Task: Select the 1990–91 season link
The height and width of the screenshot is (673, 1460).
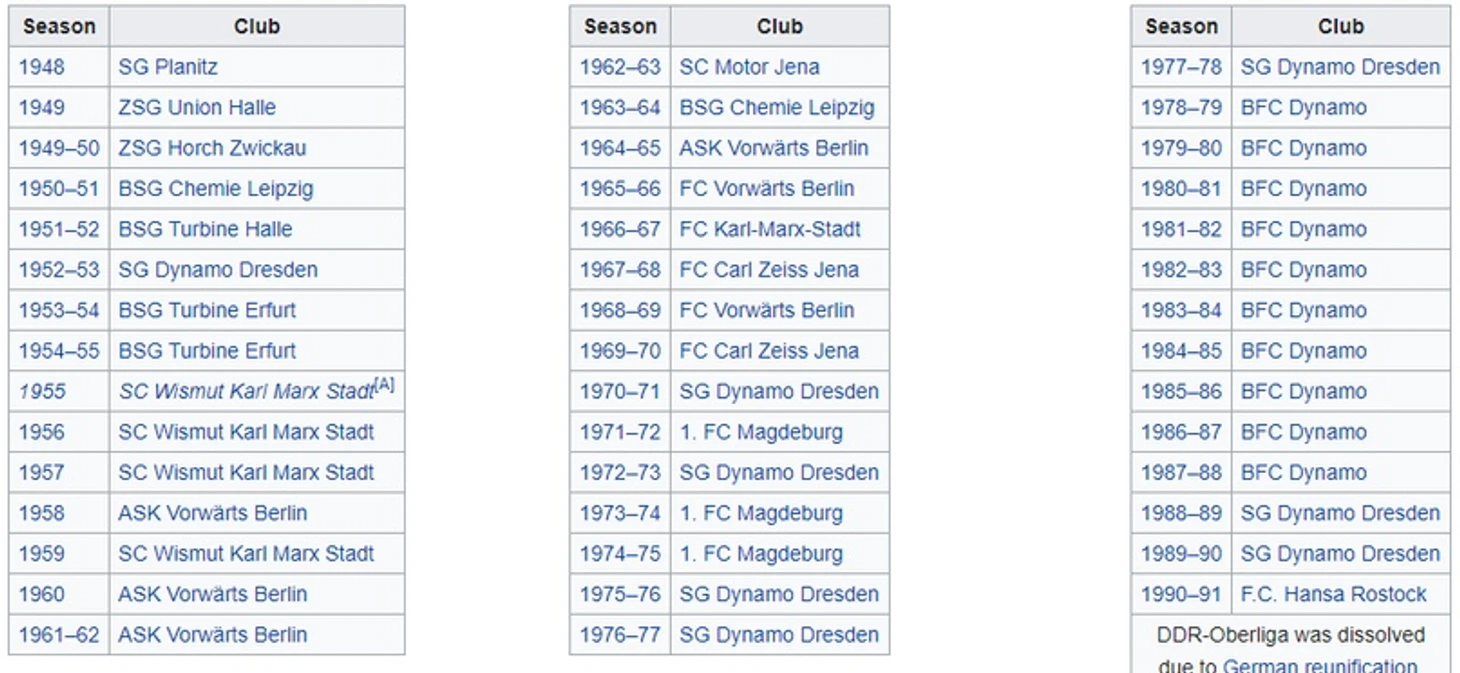Action: [1181, 594]
